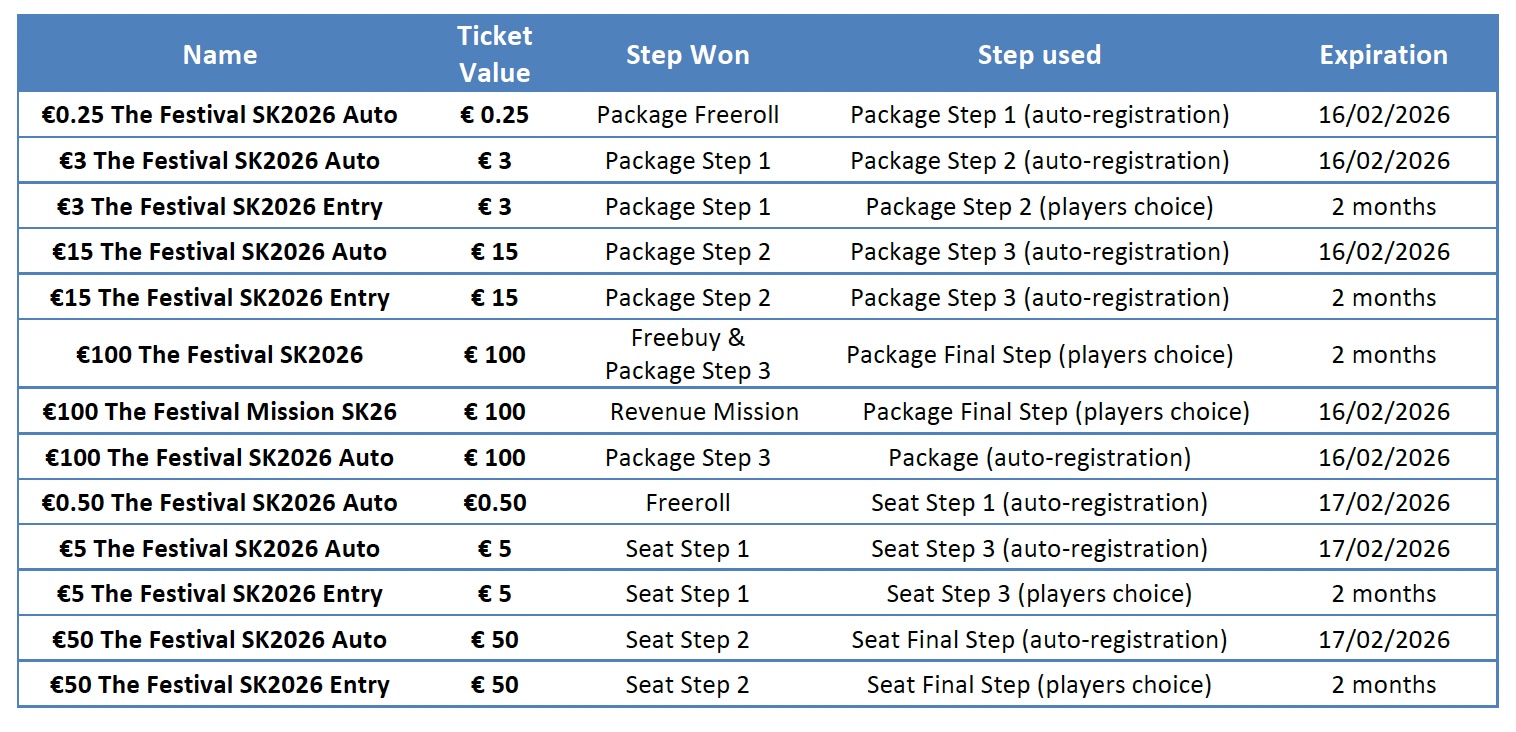This screenshot has width=1516, height=732.
Task: Click the Name column header
Action: tap(220, 55)
